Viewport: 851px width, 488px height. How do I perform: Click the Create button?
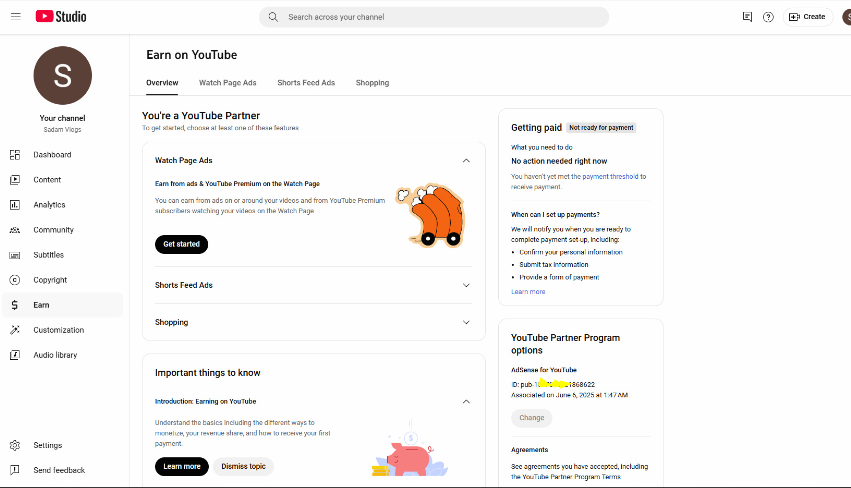coord(808,17)
